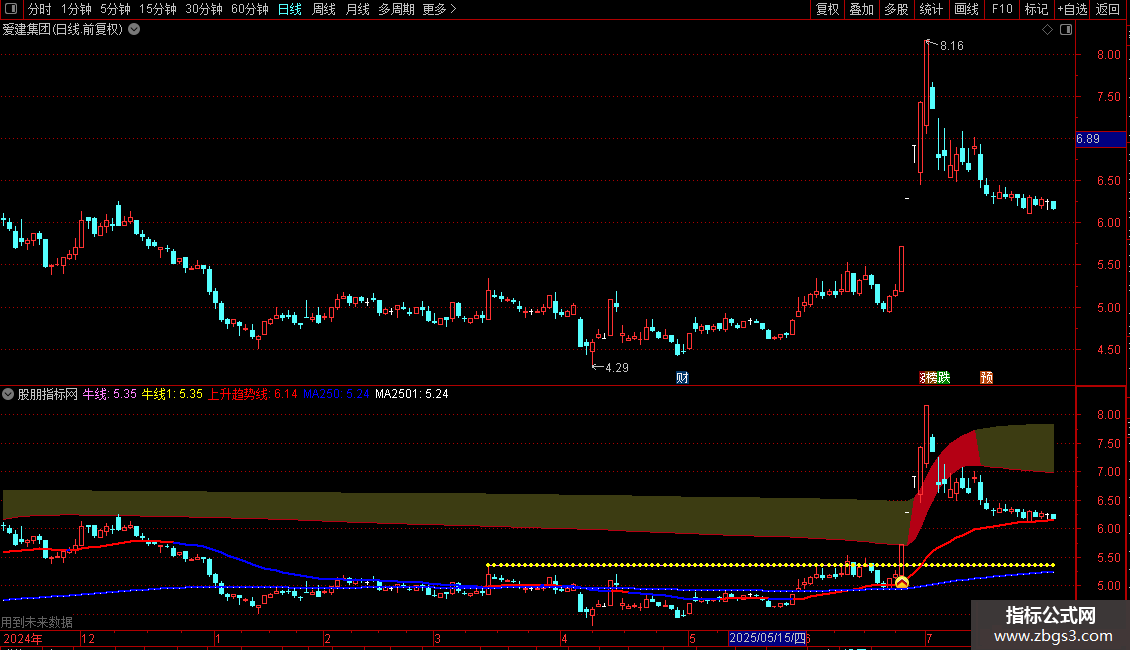Activate the 画线 drawing tool
The height and width of the screenshot is (650, 1130).
point(966,9)
